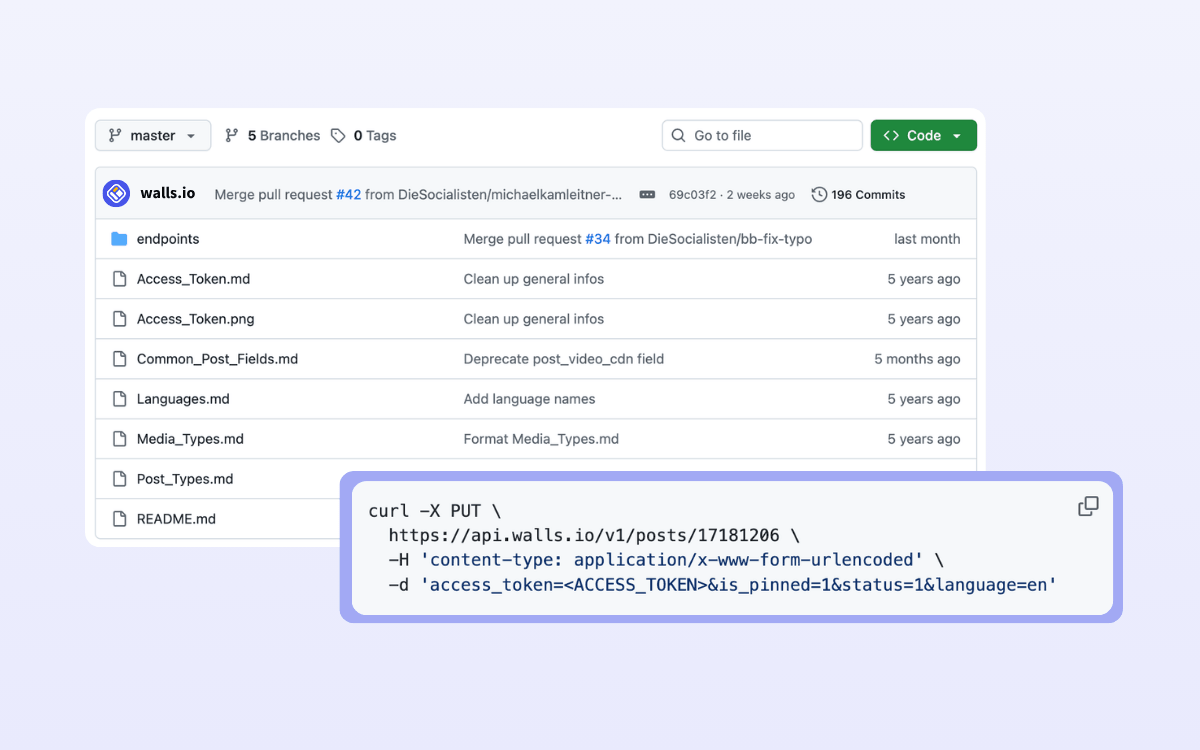Expand commit message with ellipsis button

tap(647, 194)
